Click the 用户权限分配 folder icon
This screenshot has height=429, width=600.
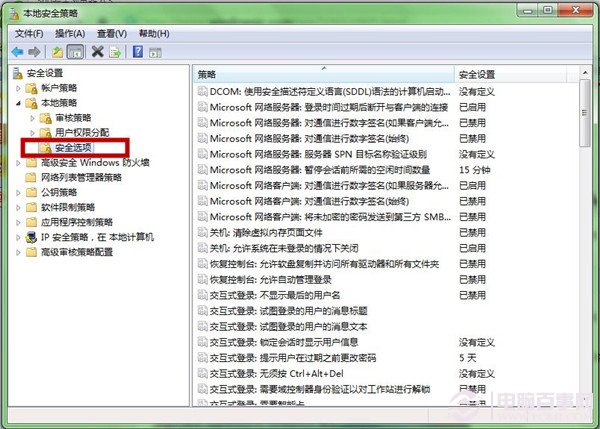point(46,133)
